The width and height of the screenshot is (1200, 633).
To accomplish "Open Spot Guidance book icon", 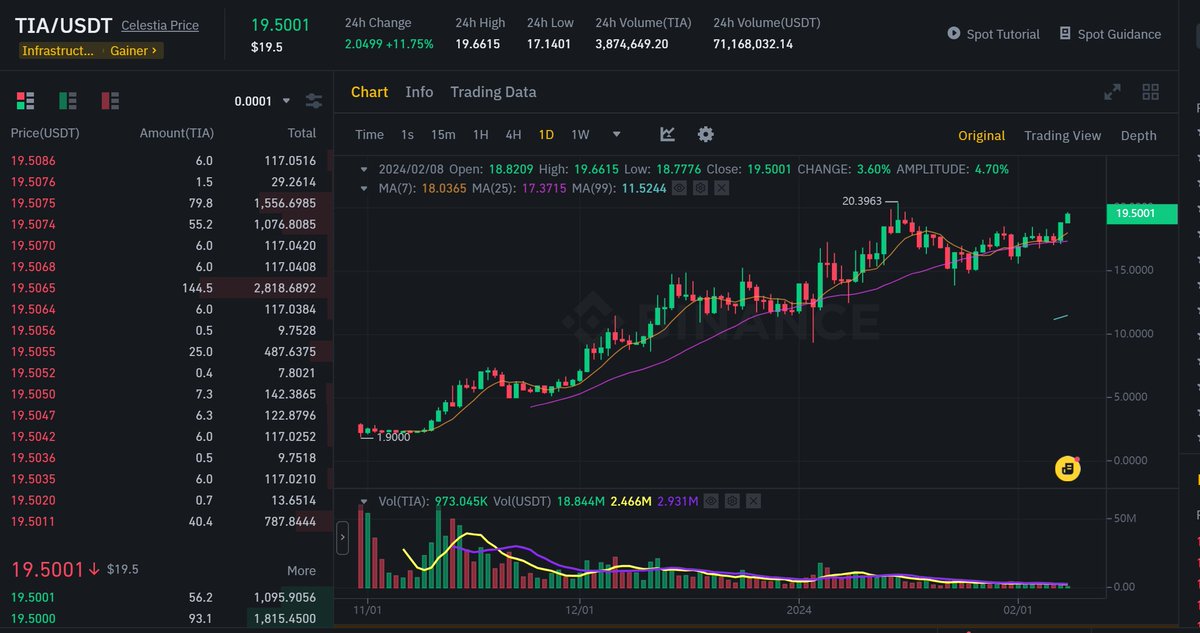I will [x=1065, y=34].
